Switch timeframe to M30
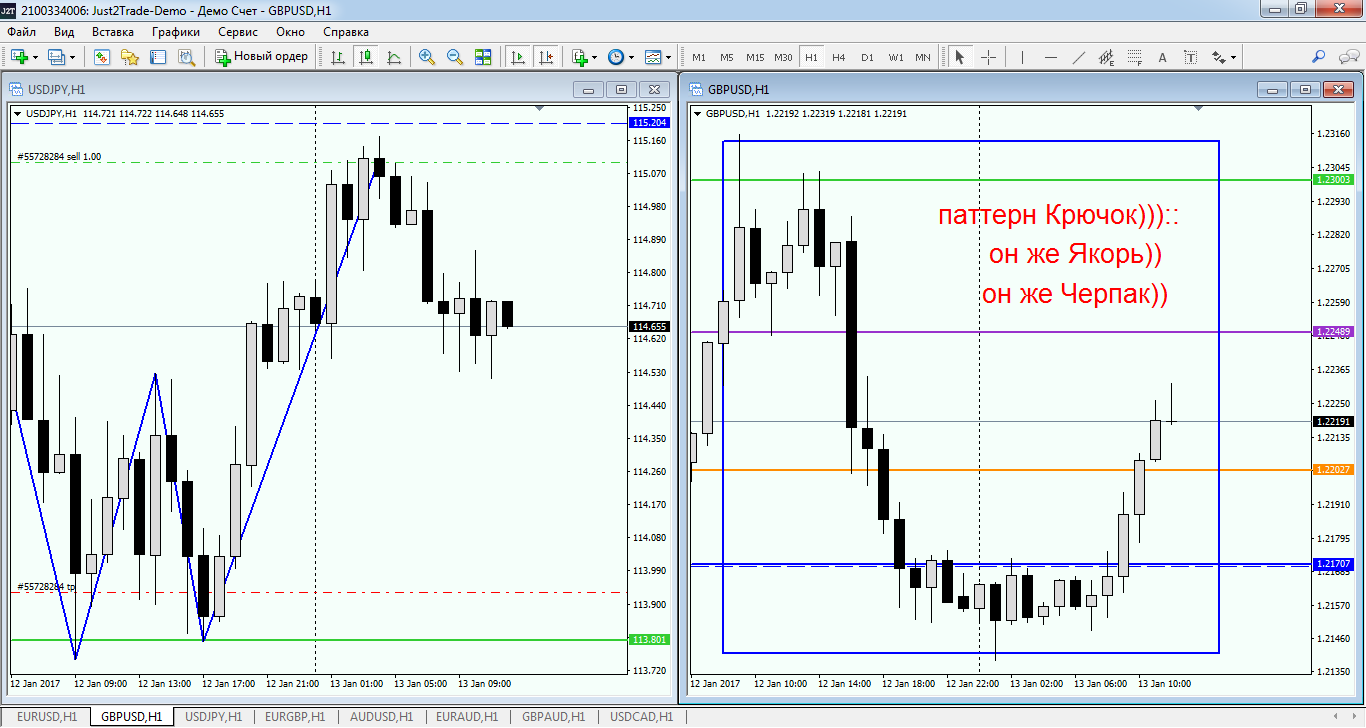This screenshot has height=728, width=1366. click(783, 57)
